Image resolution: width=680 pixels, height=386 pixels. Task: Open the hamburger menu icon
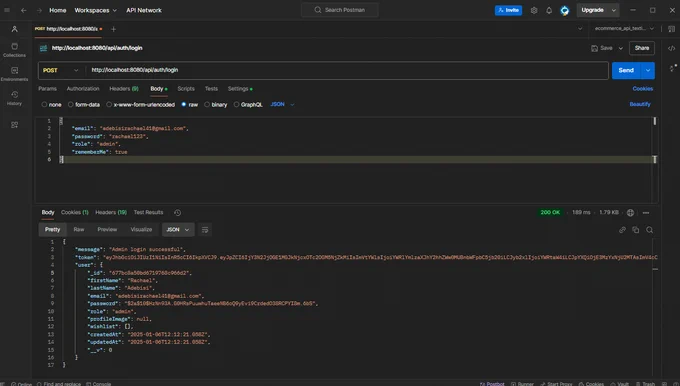[x=7, y=10]
